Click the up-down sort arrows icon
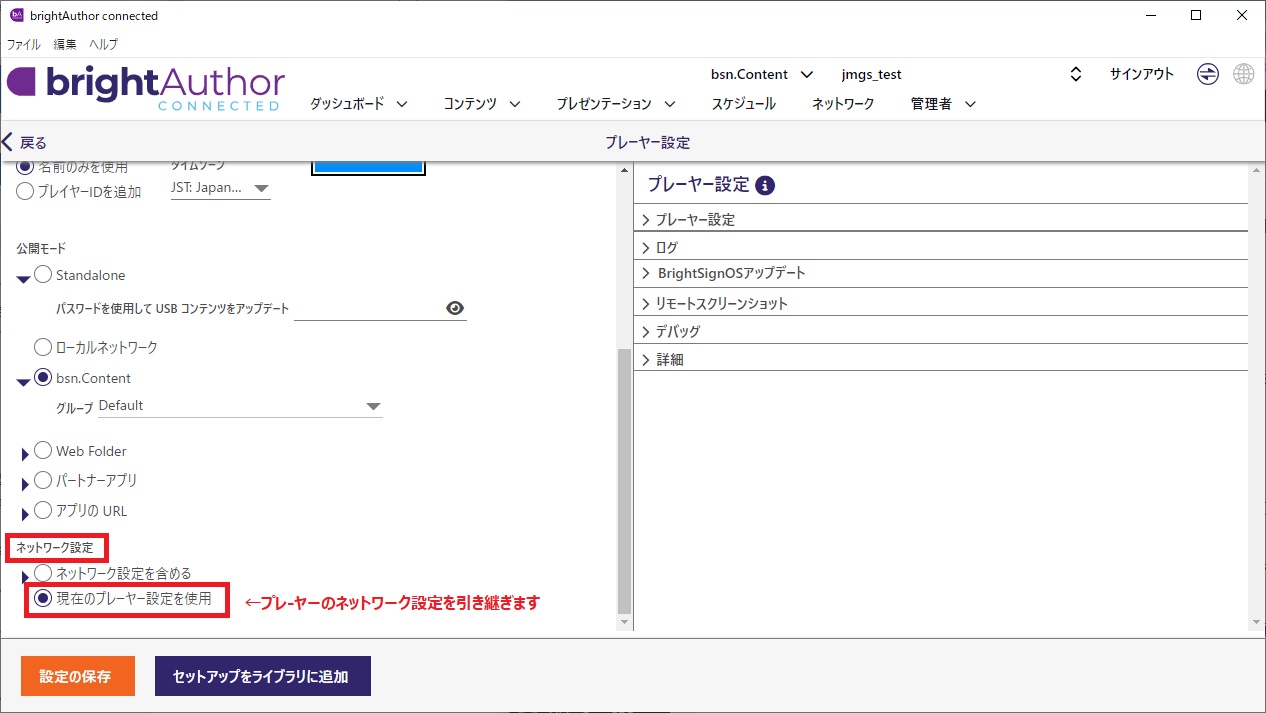 [1076, 74]
